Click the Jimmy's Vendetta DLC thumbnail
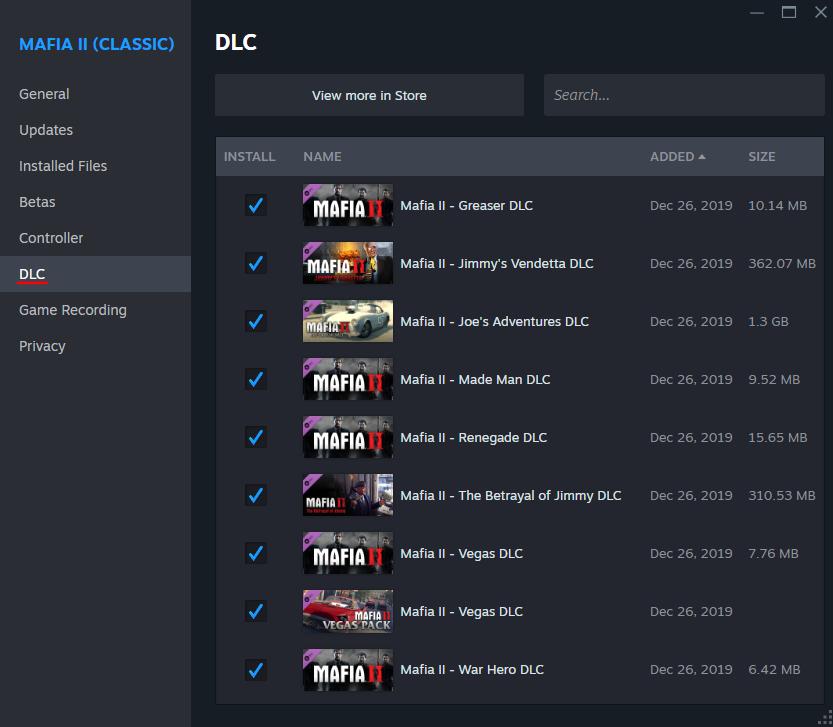Viewport: 833px width, 727px height. [x=348, y=263]
